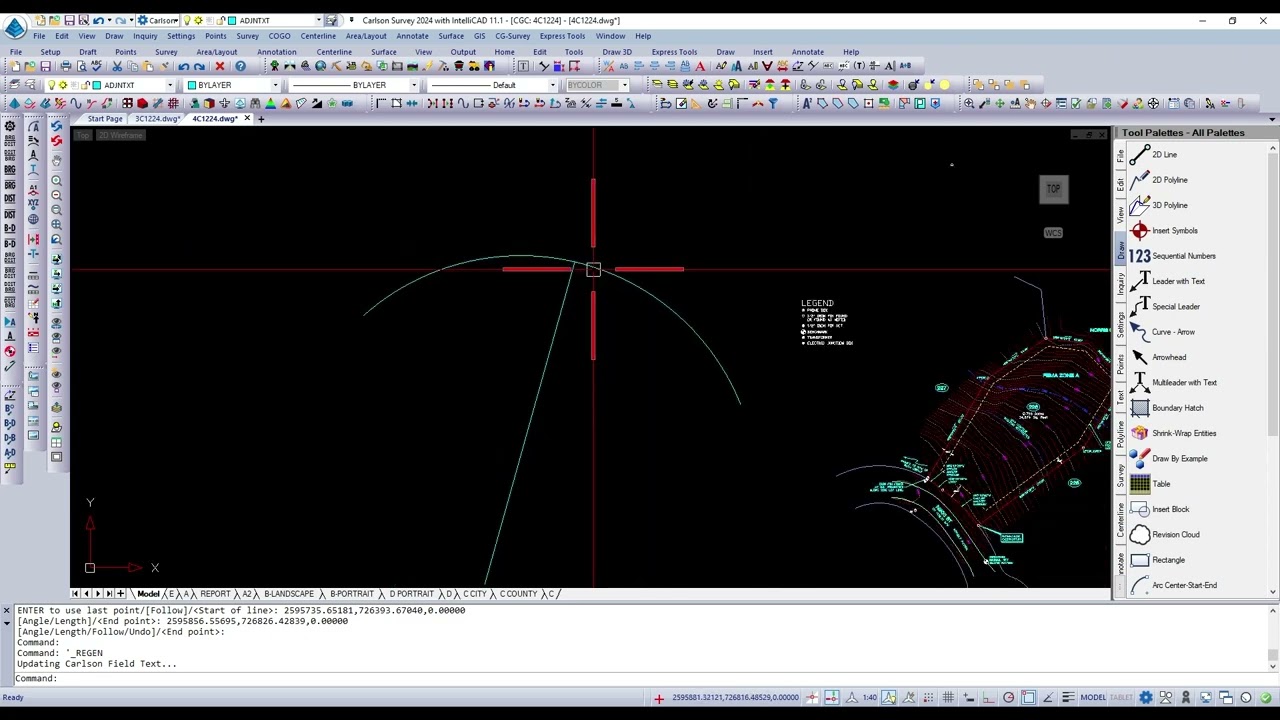The width and height of the screenshot is (1280, 720).
Task: Click the settings gear icon in status bar
Action: [x=1146, y=697]
